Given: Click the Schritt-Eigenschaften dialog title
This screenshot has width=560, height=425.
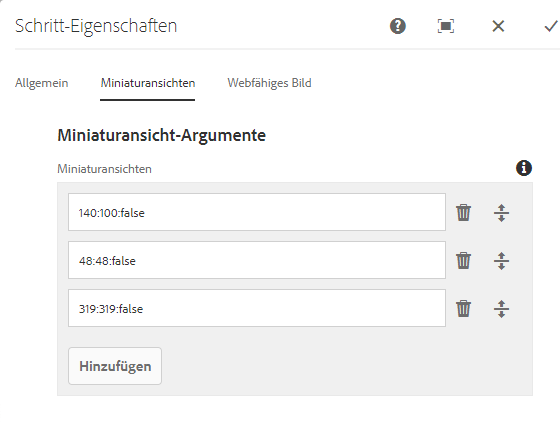Looking at the screenshot, I should [x=96, y=26].
